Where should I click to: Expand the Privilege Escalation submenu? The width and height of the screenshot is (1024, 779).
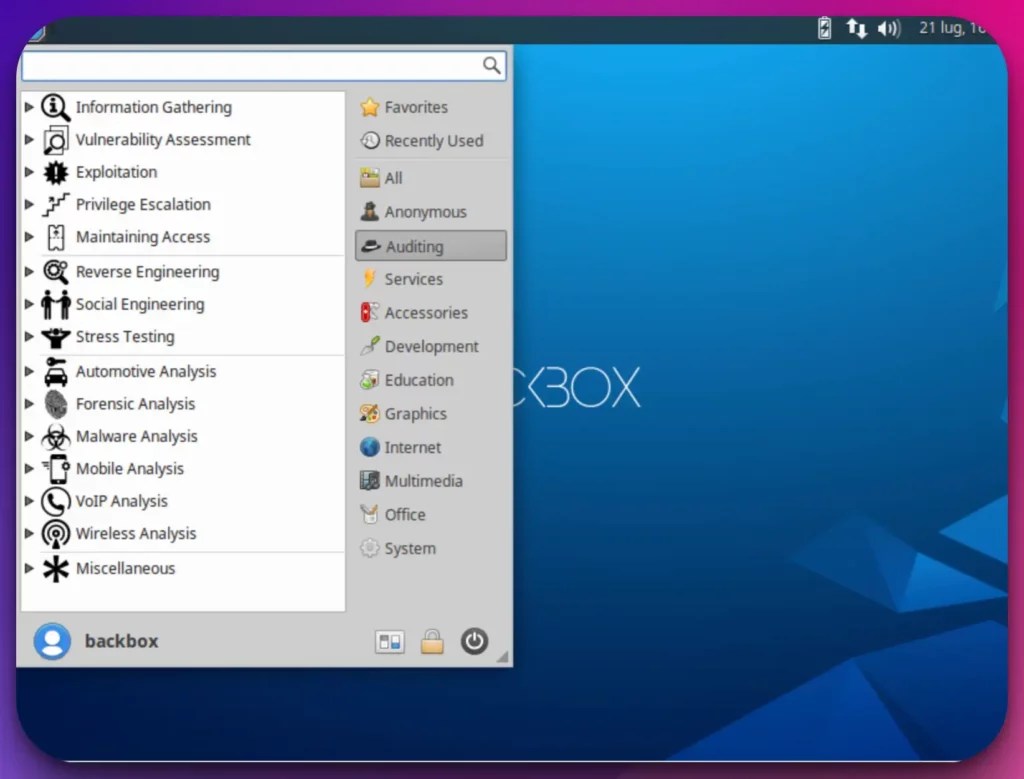coord(29,205)
